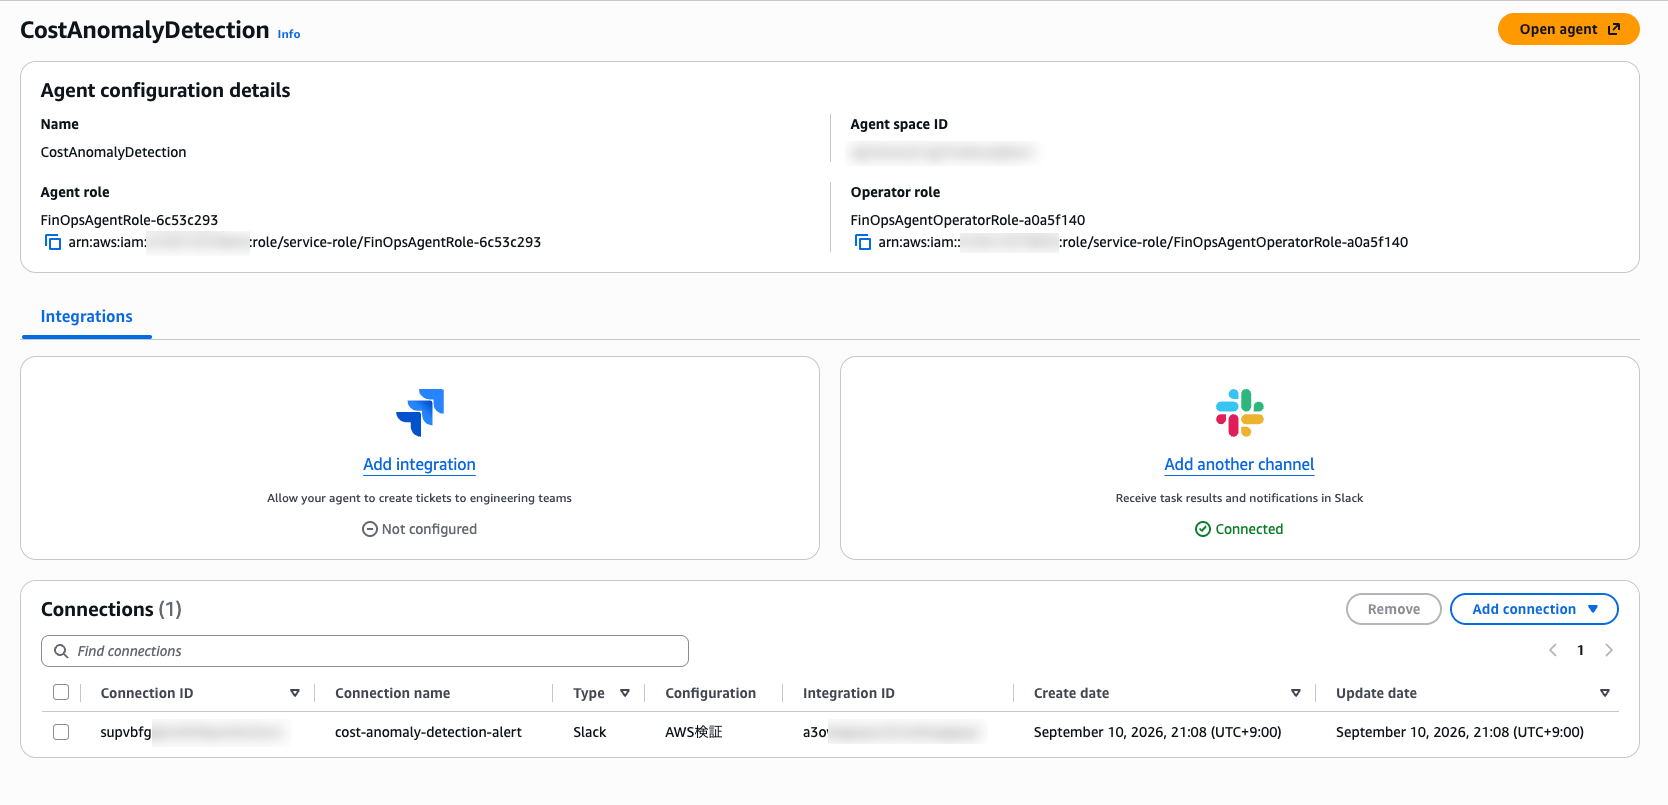Click the FinOpsAgentRole-6c53c293 role name
This screenshot has width=1668, height=805.
tap(129, 220)
